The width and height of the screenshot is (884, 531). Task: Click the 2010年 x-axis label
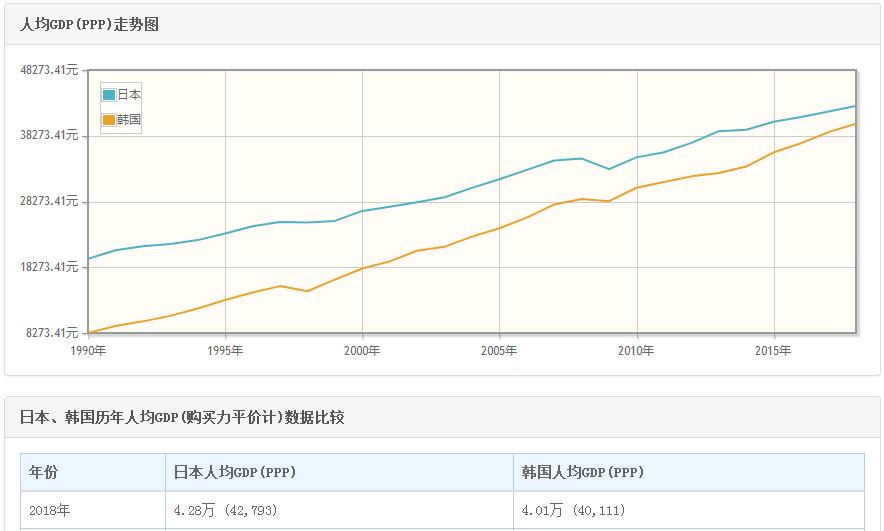pyautogui.click(x=636, y=350)
